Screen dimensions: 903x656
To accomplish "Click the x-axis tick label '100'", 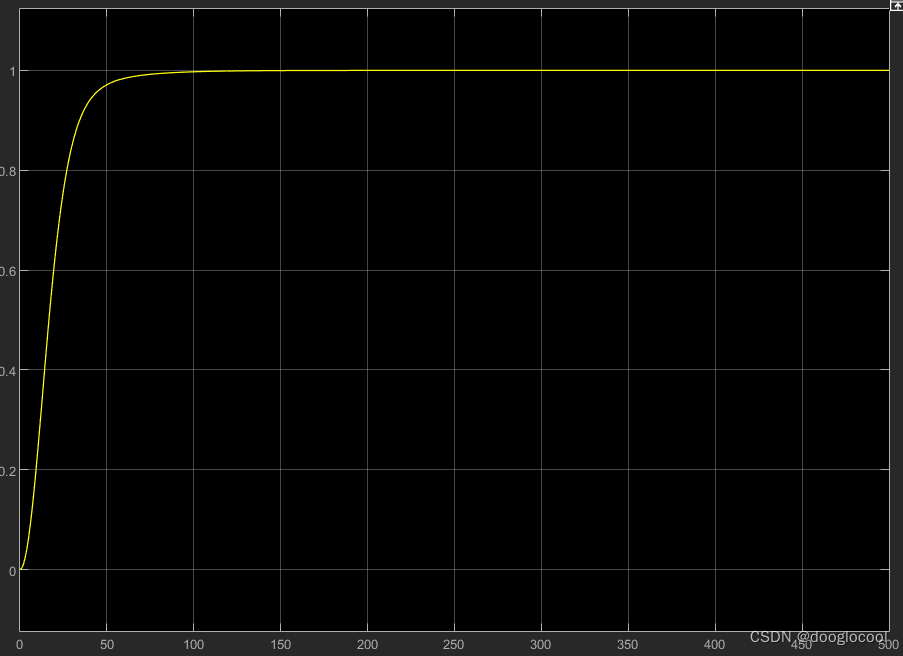I will (194, 644).
